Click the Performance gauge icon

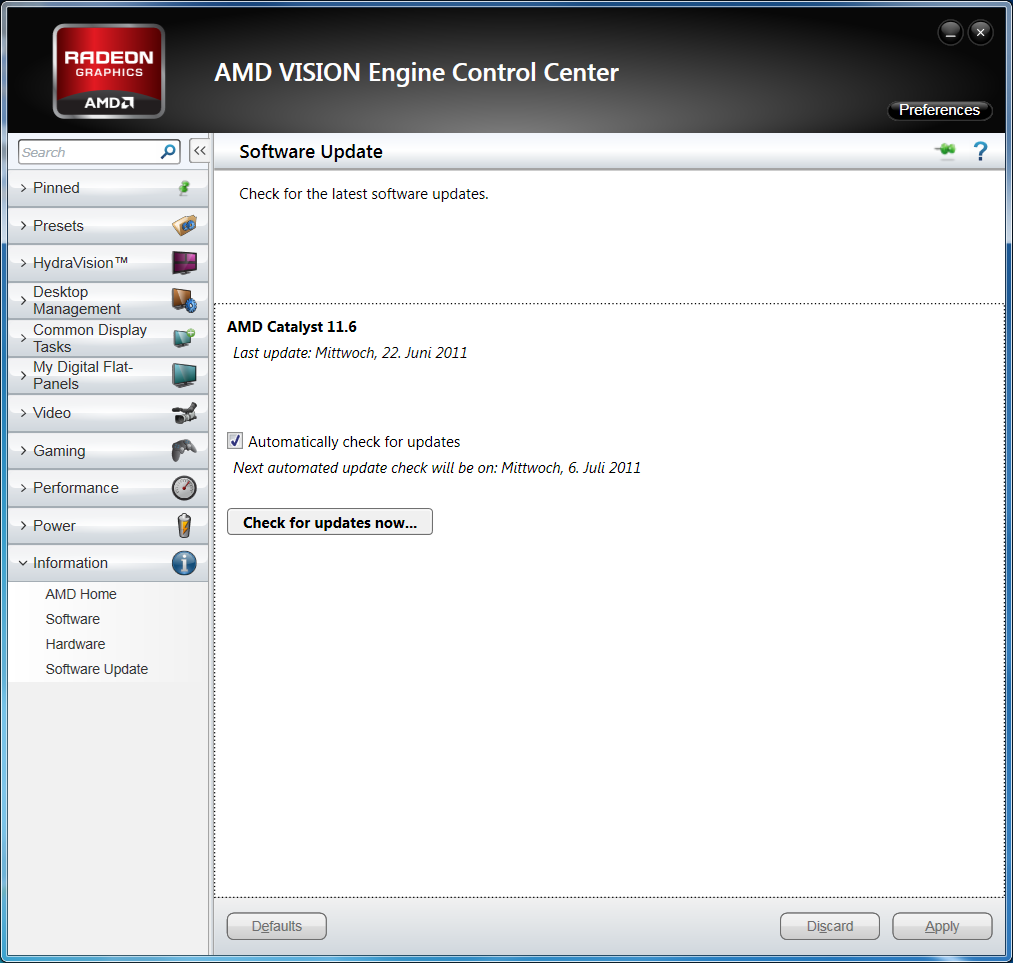184,488
